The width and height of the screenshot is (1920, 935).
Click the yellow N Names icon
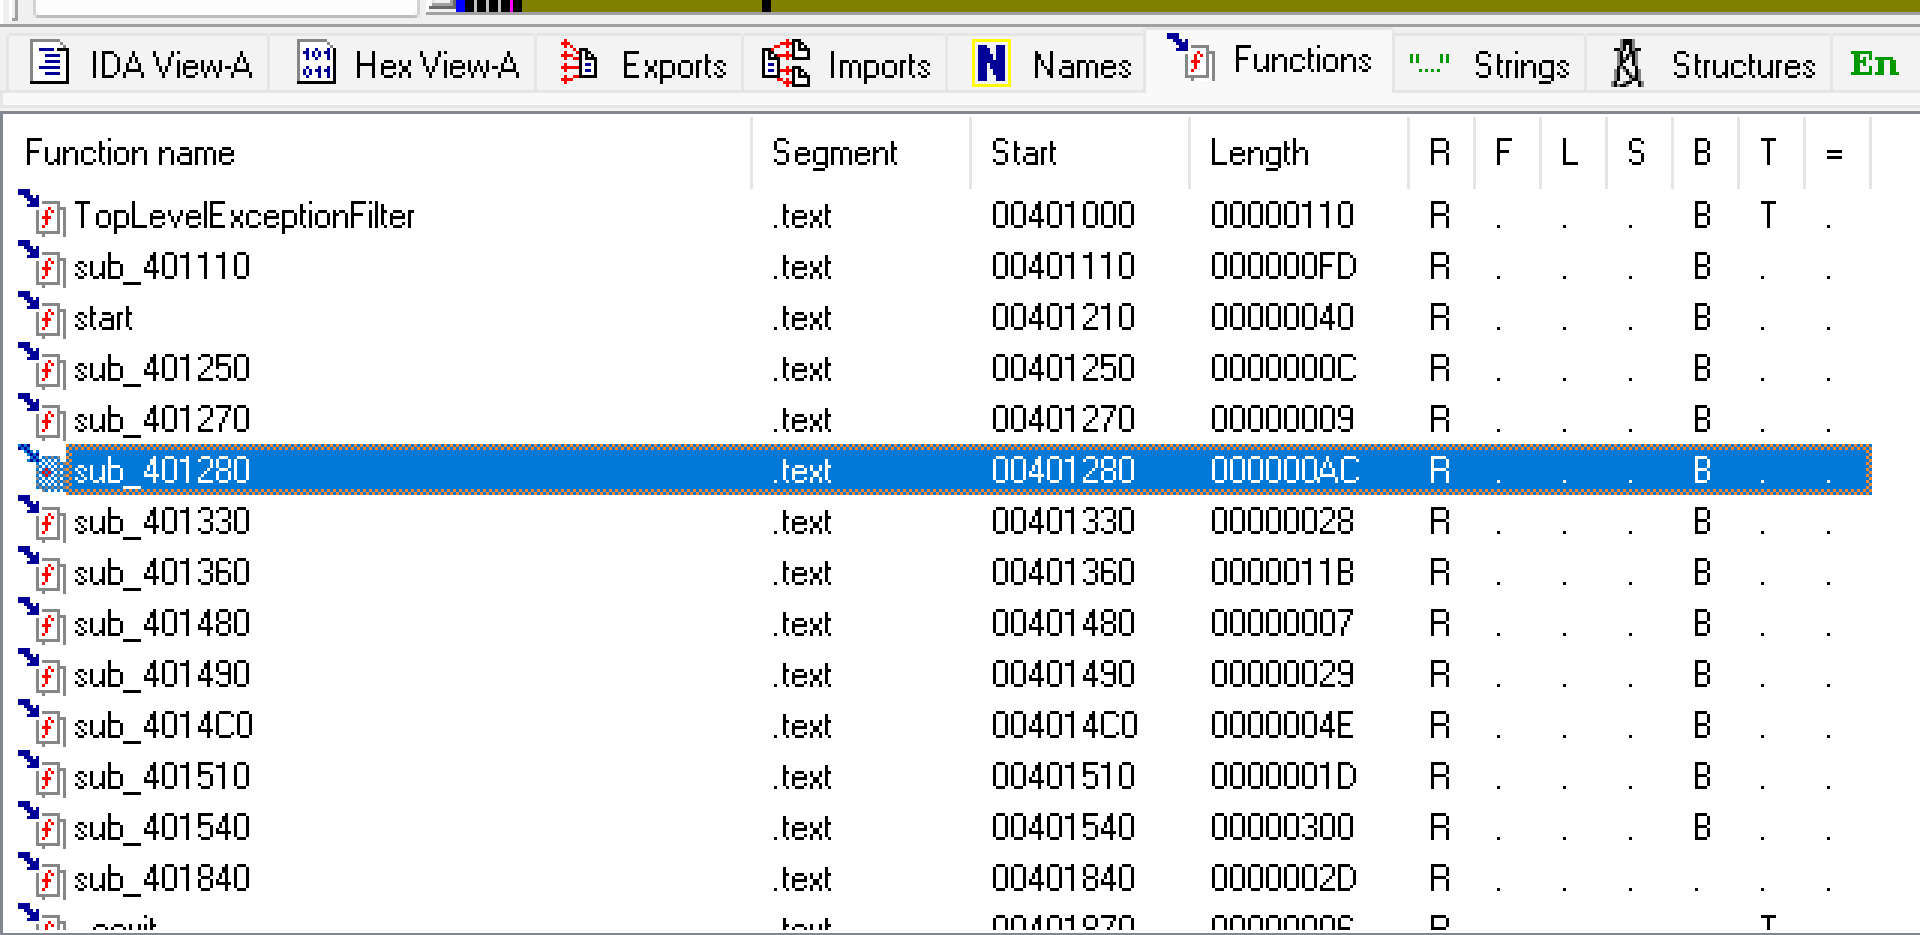tap(991, 64)
